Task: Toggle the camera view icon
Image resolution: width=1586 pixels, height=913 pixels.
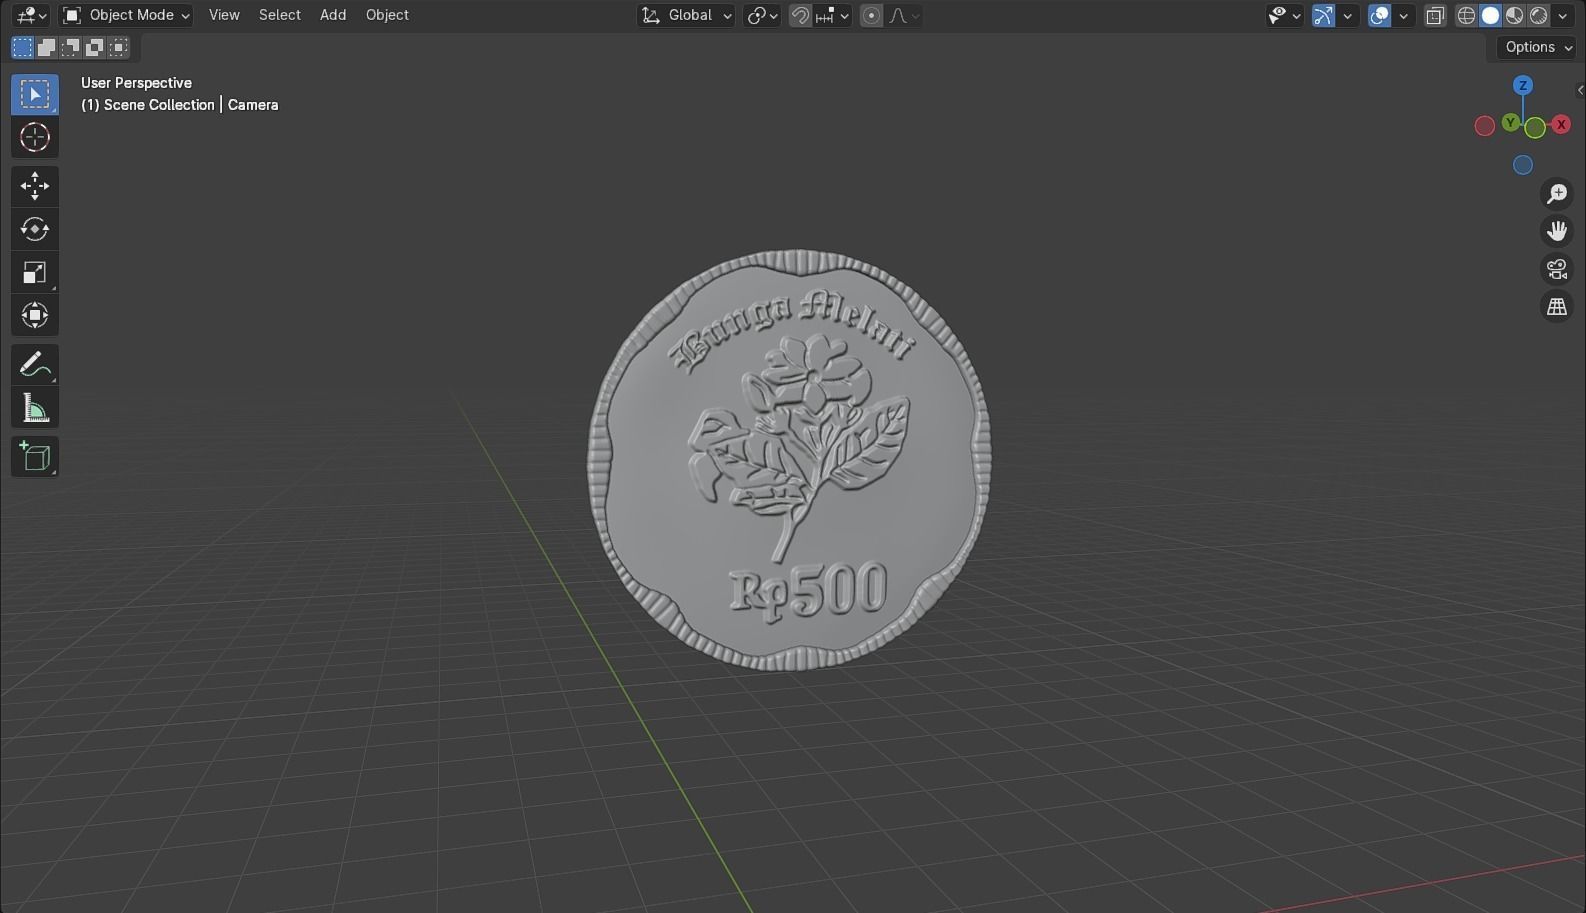Action: coord(1557,269)
